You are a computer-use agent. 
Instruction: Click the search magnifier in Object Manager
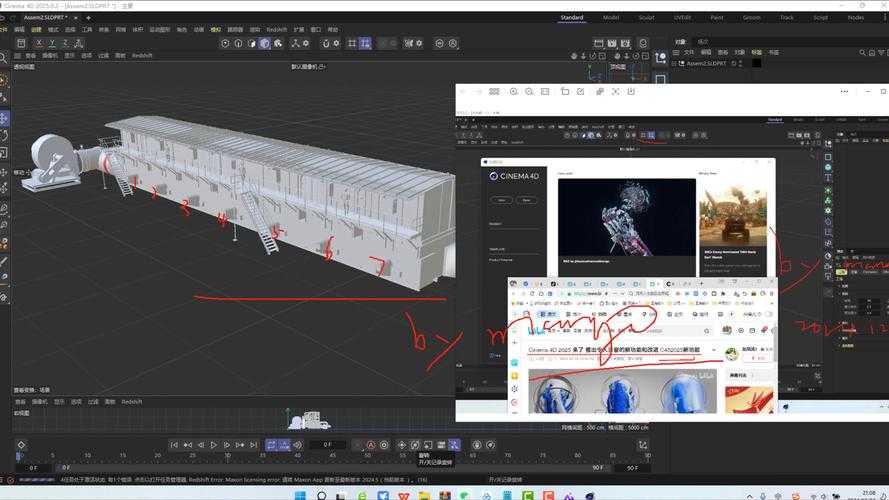(862, 53)
